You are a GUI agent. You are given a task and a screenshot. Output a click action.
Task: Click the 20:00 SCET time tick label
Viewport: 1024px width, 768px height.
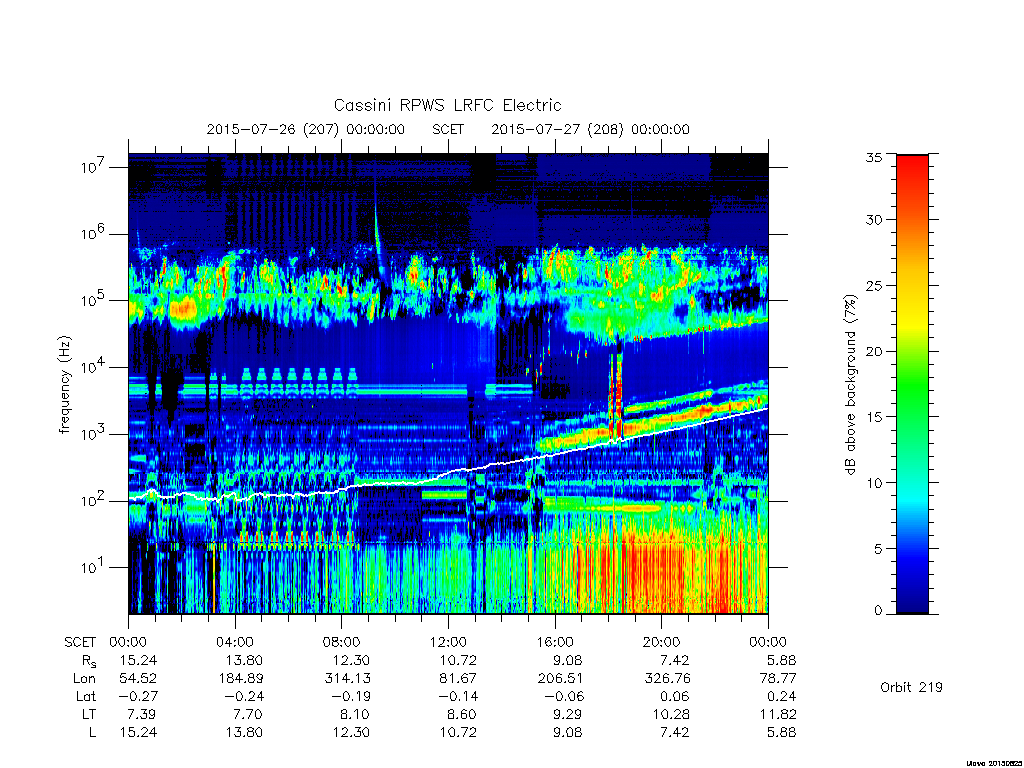click(x=662, y=642)
